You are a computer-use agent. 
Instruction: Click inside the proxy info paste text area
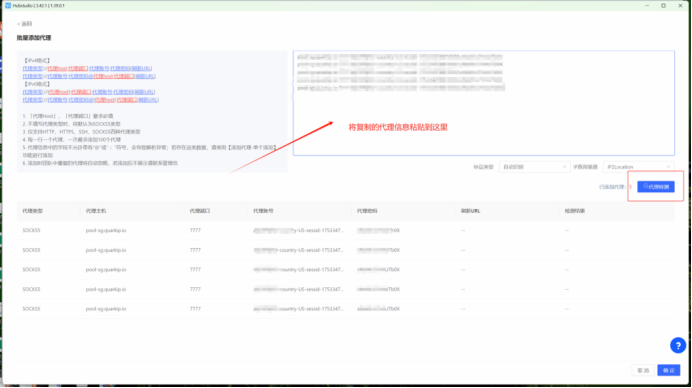pyautogui.click(x=484, y=103)
